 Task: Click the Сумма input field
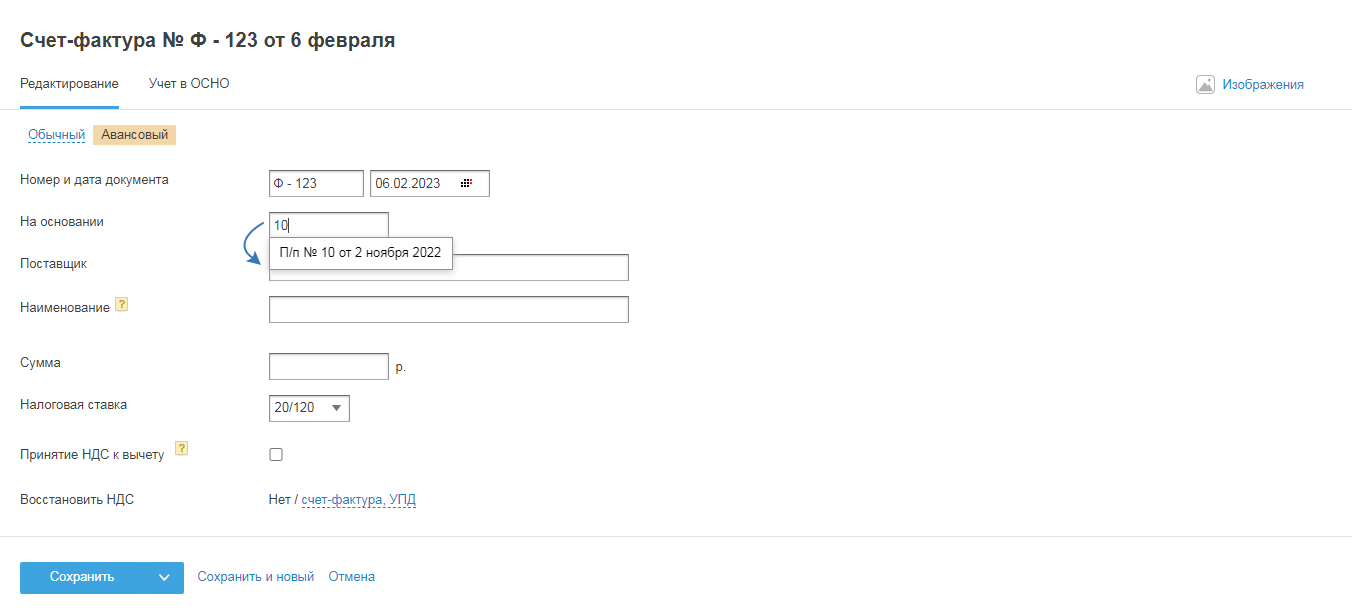click(328, 366)
